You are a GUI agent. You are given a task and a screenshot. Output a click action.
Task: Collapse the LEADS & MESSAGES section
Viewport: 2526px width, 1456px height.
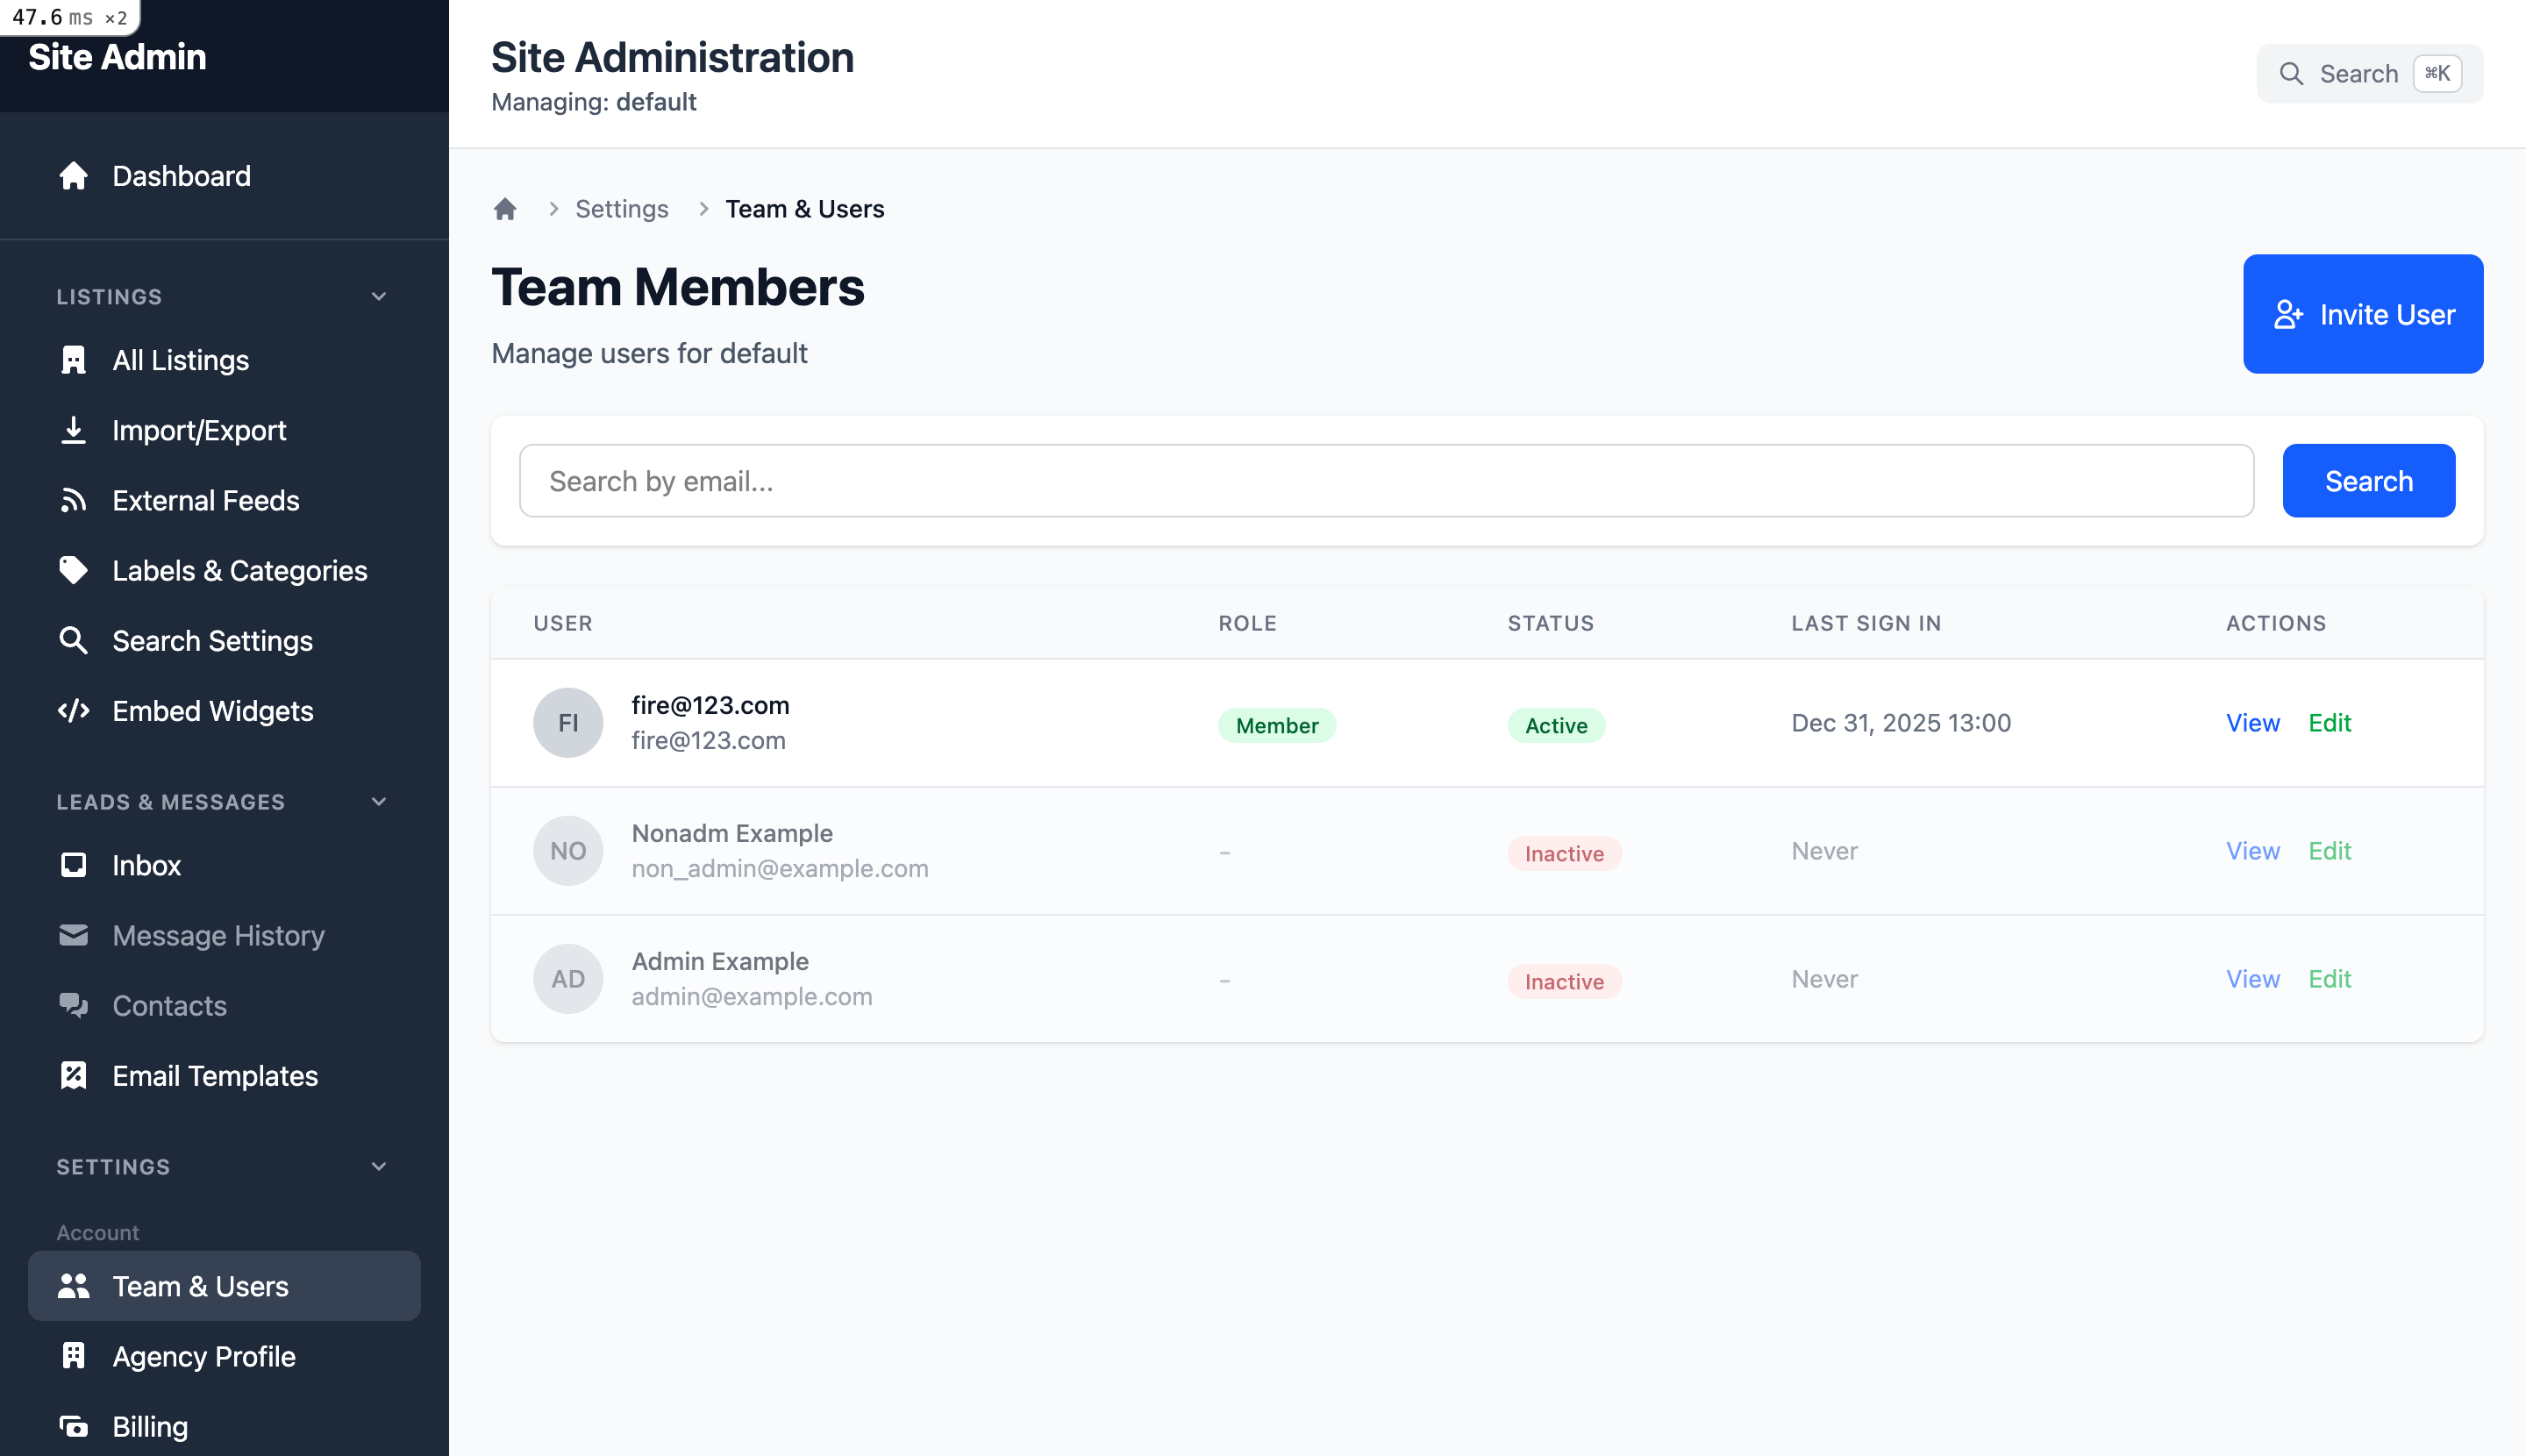pyautogui.click(x=378, y=801)
